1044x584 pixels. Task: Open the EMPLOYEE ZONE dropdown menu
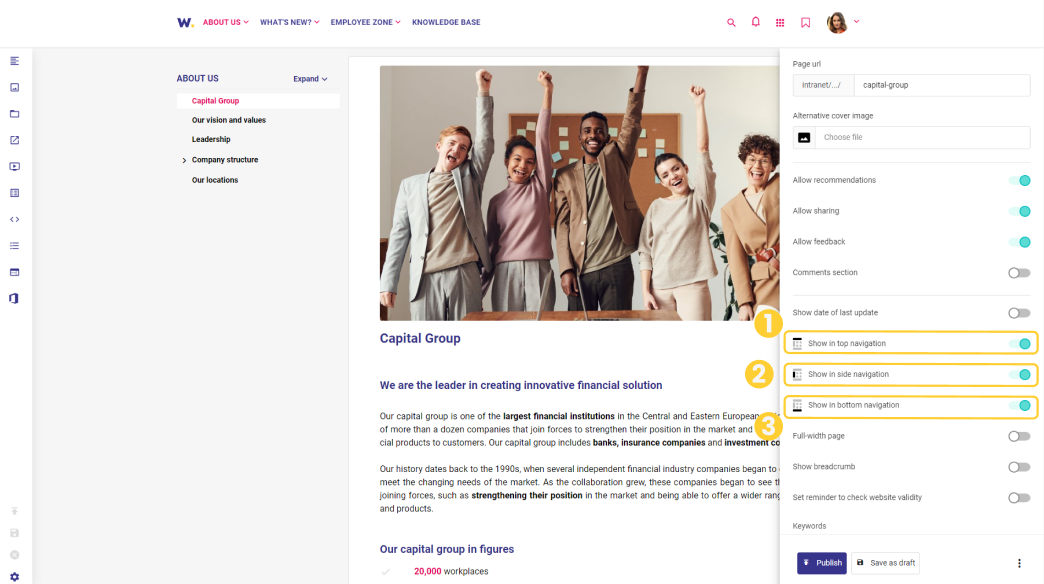click(366, 22)
